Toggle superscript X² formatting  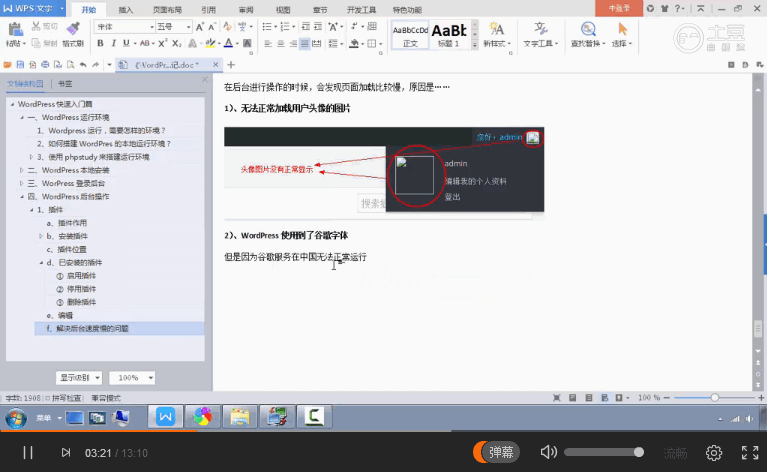163,44
